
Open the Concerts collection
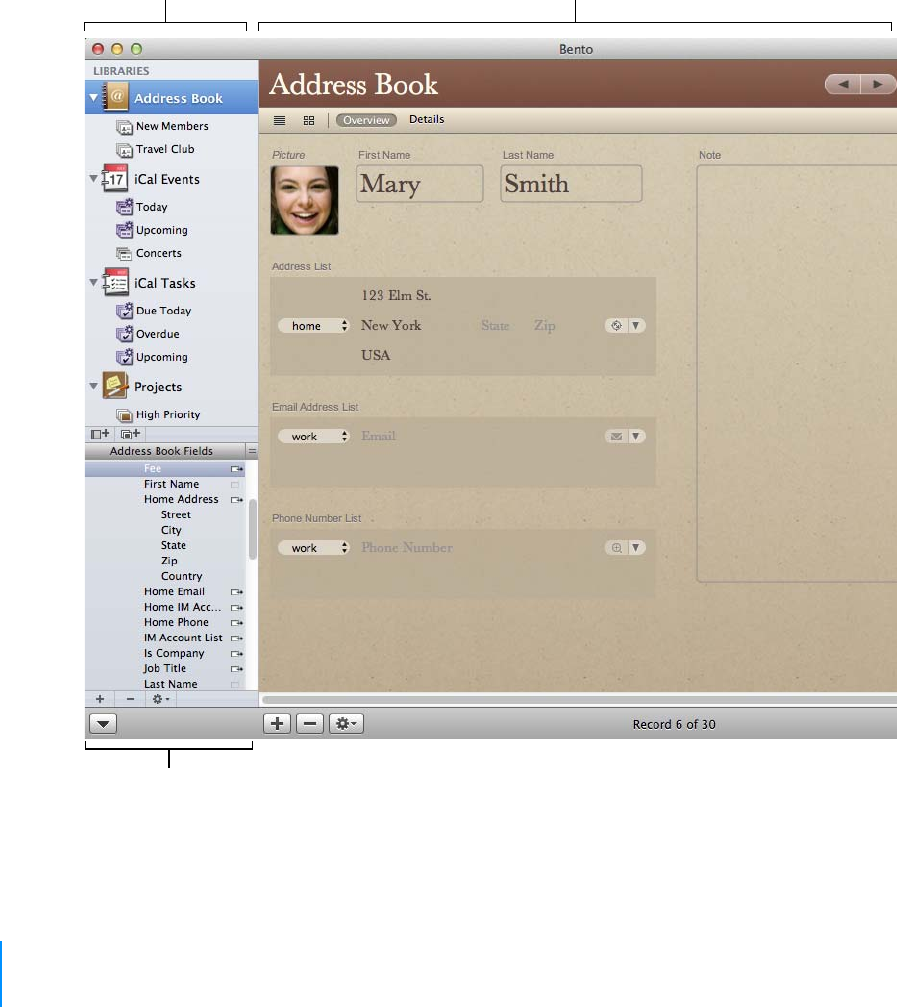tap(149, 253)
